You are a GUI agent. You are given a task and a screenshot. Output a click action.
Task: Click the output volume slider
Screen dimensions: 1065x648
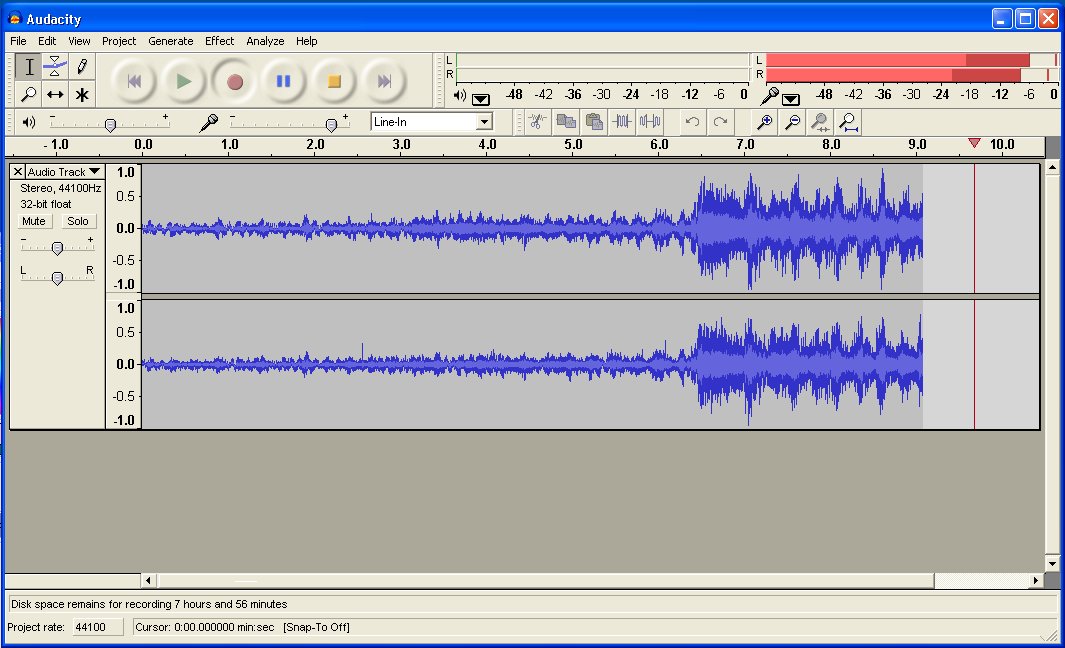(x=109, y=123)
